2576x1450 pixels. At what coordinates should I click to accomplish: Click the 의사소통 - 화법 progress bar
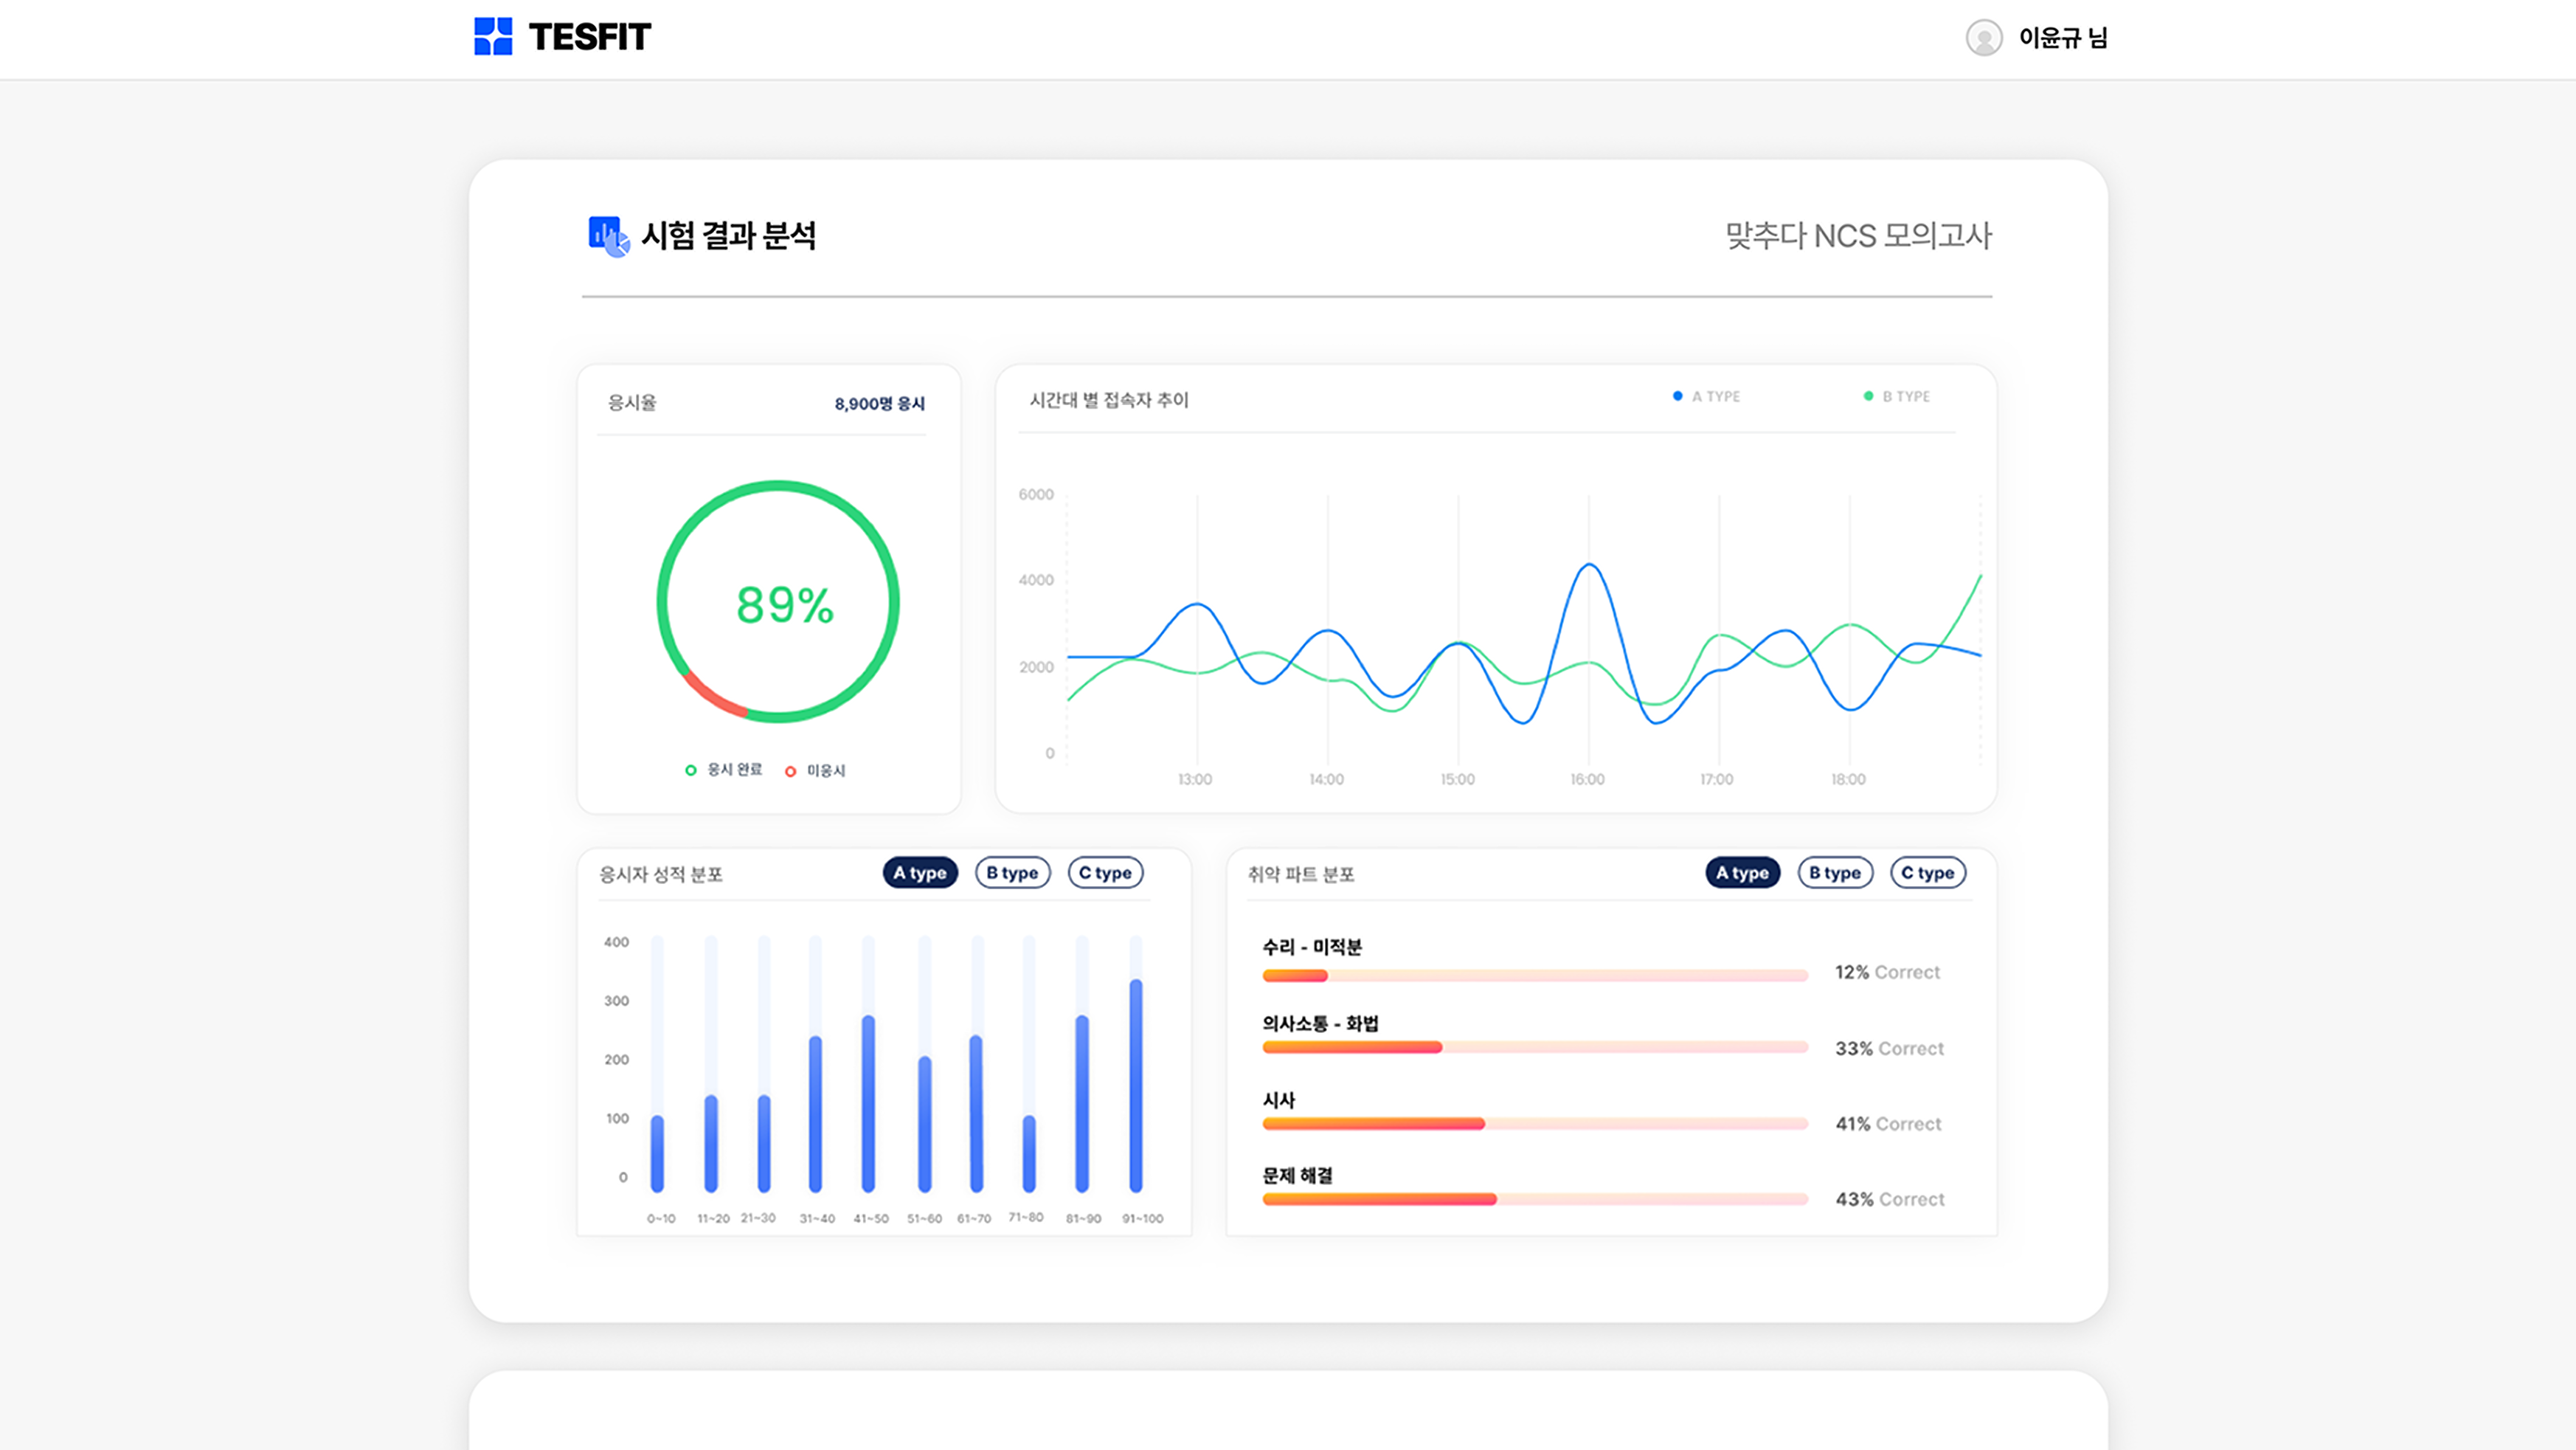1535,1047
